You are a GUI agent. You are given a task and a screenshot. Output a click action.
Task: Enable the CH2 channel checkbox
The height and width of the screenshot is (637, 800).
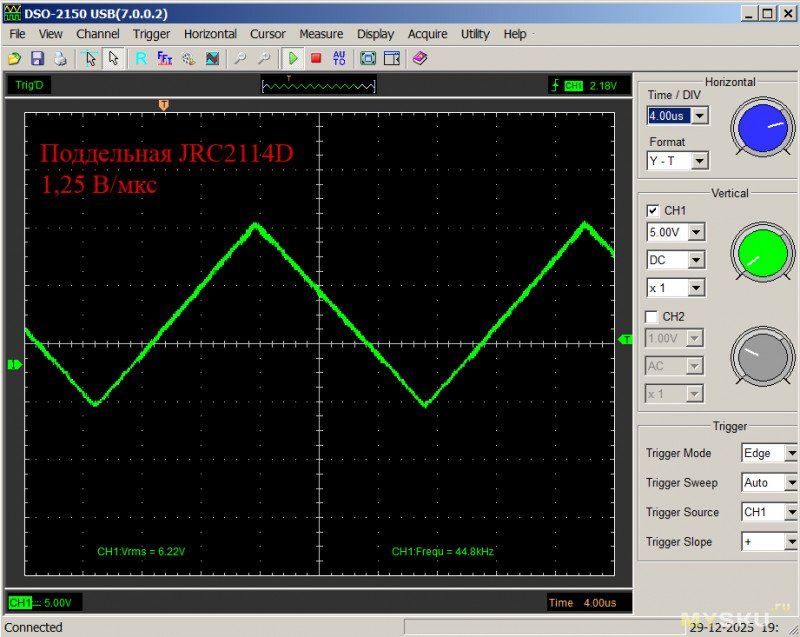(653, 317)
